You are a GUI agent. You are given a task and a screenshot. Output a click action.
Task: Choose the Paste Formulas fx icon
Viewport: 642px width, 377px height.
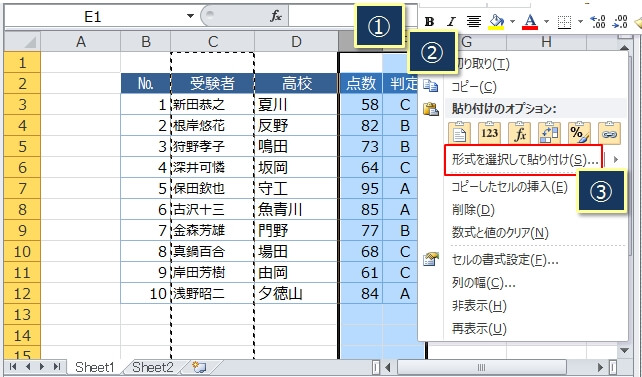(519, 133)
